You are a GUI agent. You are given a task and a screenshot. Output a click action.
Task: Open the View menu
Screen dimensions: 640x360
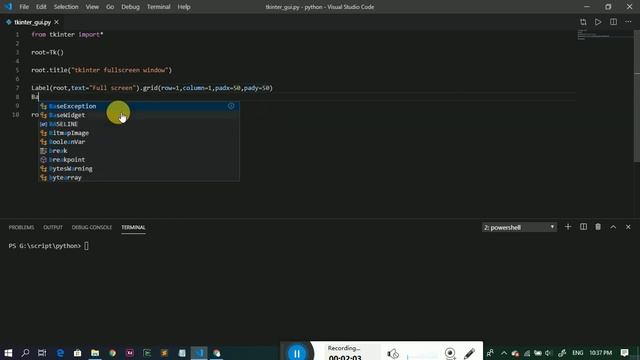tap(92, 7)
